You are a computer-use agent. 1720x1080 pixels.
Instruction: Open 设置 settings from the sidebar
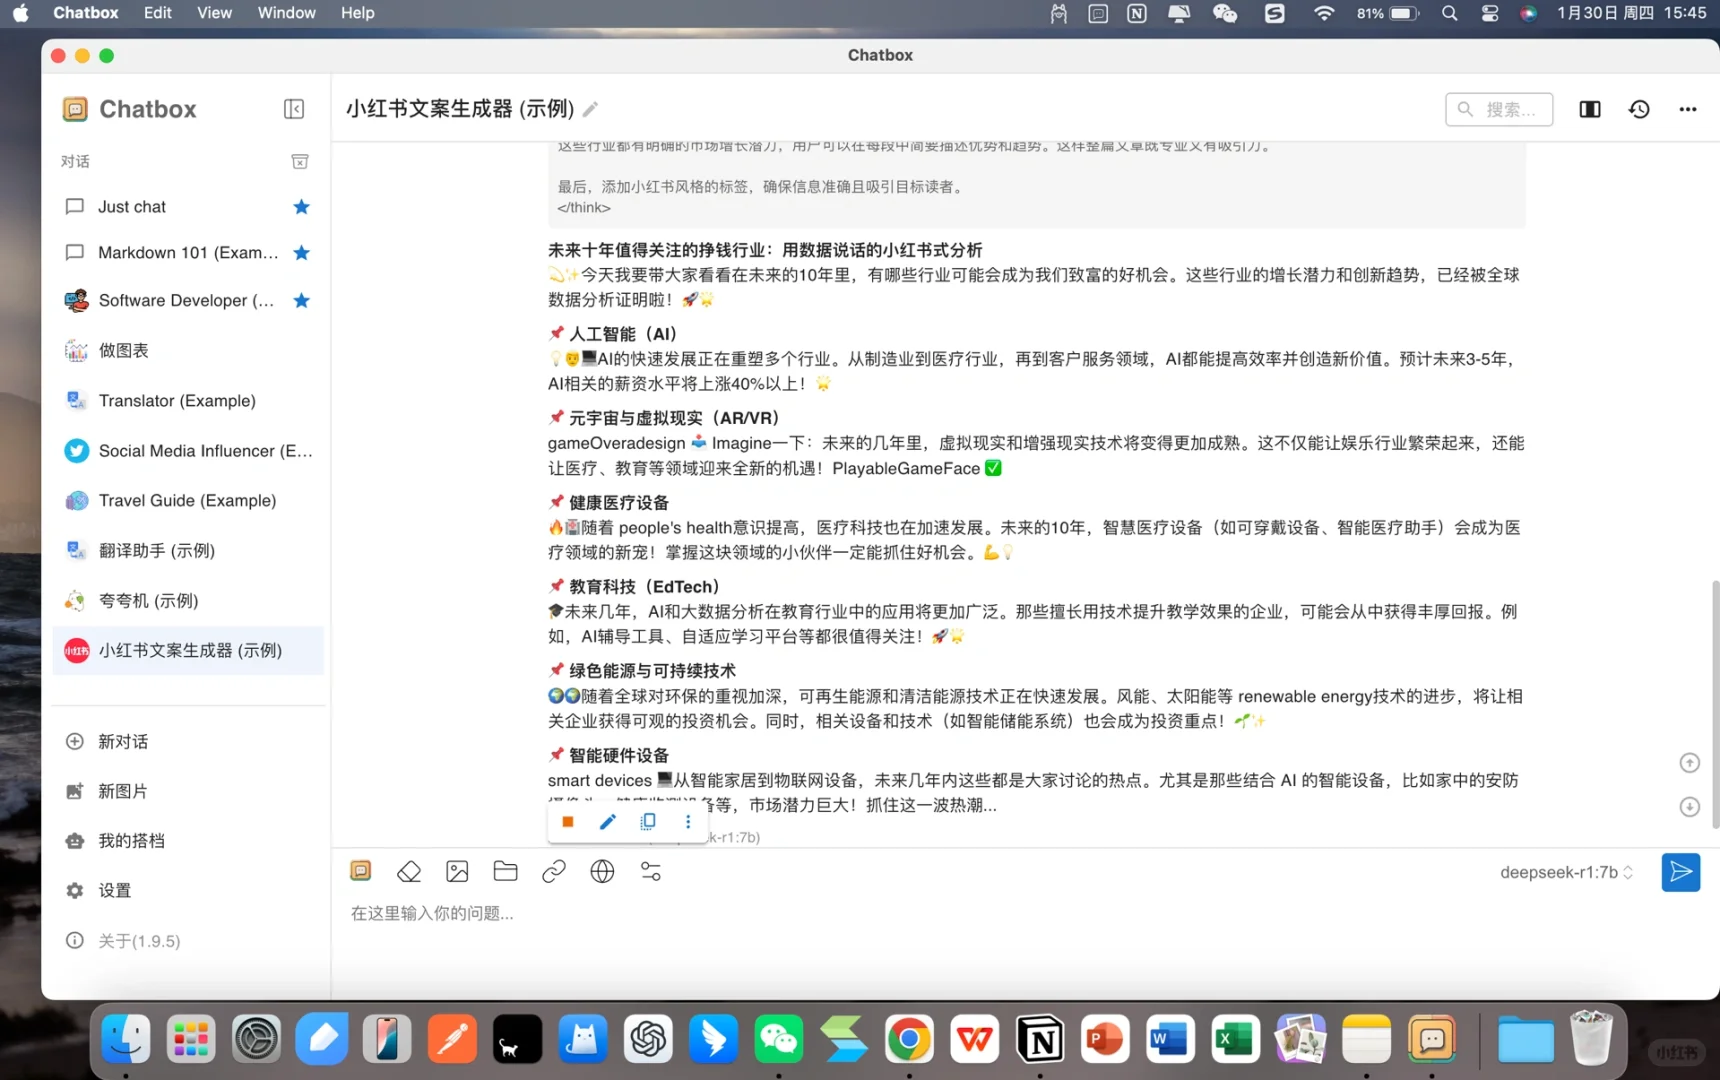coord(114,890)
